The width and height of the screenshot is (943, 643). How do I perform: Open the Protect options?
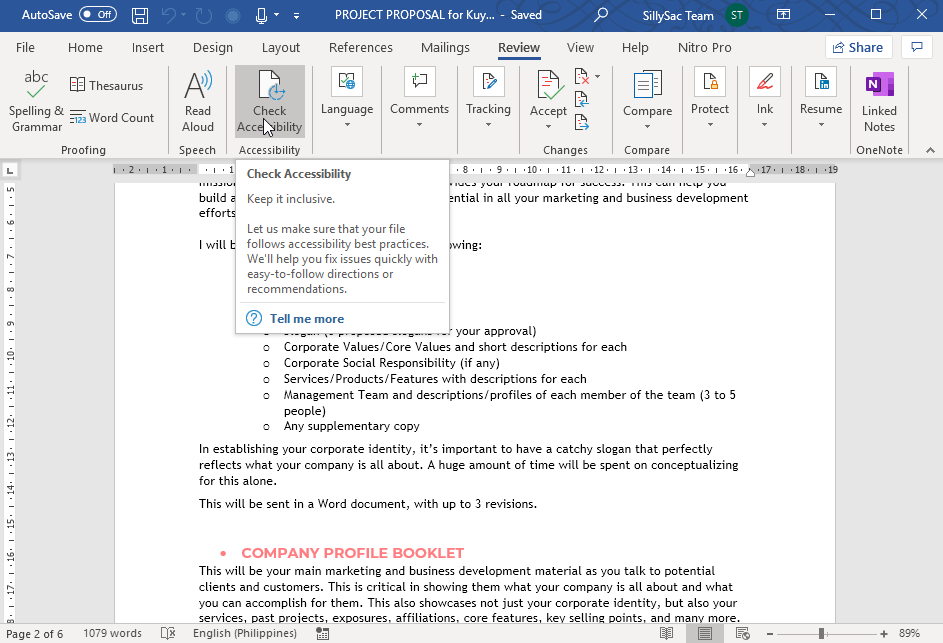click(710, 99)
